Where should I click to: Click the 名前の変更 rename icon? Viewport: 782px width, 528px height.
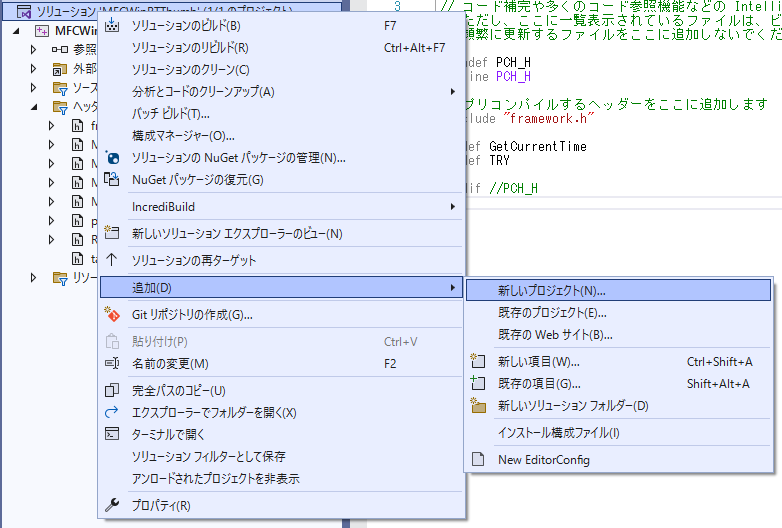pos(112,363)
